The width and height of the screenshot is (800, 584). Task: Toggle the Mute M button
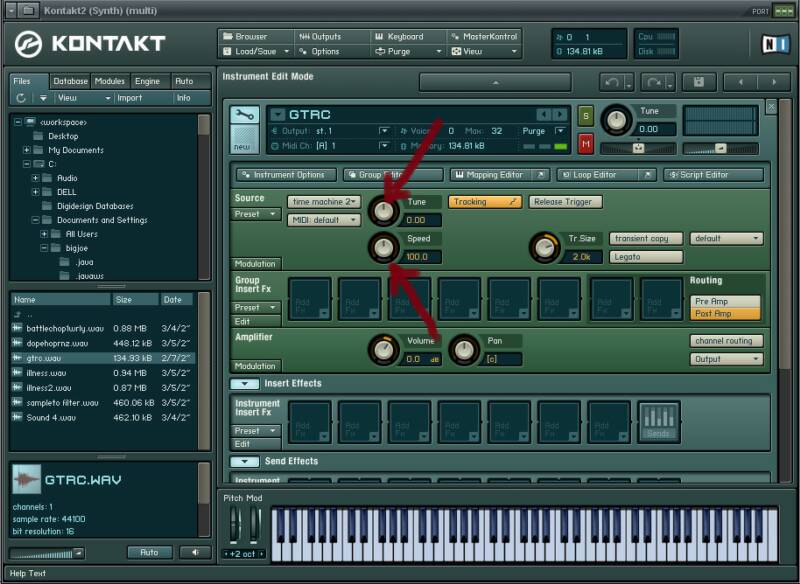point(586,144)
